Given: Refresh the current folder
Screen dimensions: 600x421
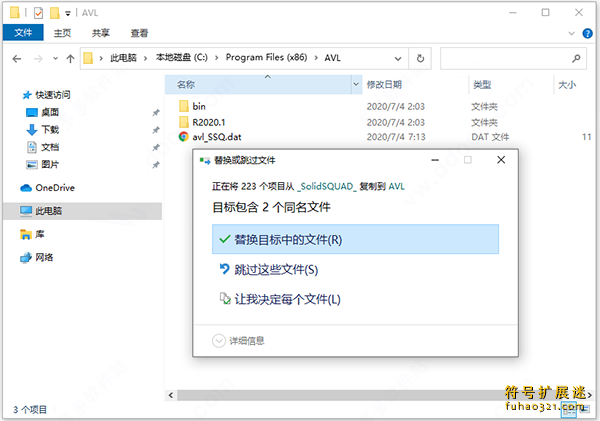Looking at the screenshot, I should click(x=420, y=59).
